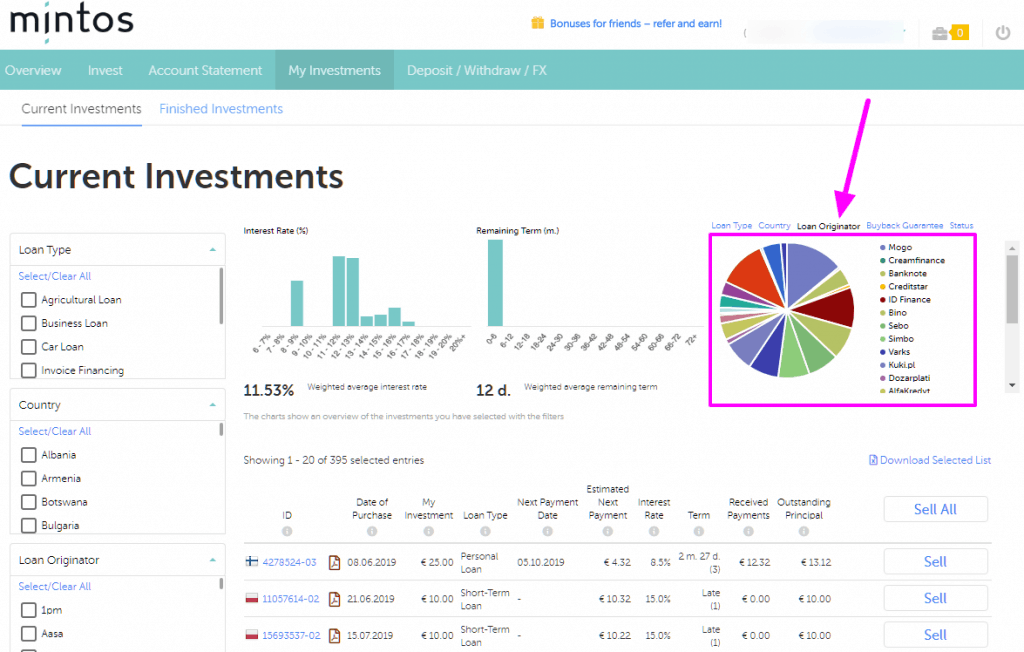The height and width of the screenshot is (652, 1024).
Task: Switch to the Finished Investments tab
Action: 220,107
